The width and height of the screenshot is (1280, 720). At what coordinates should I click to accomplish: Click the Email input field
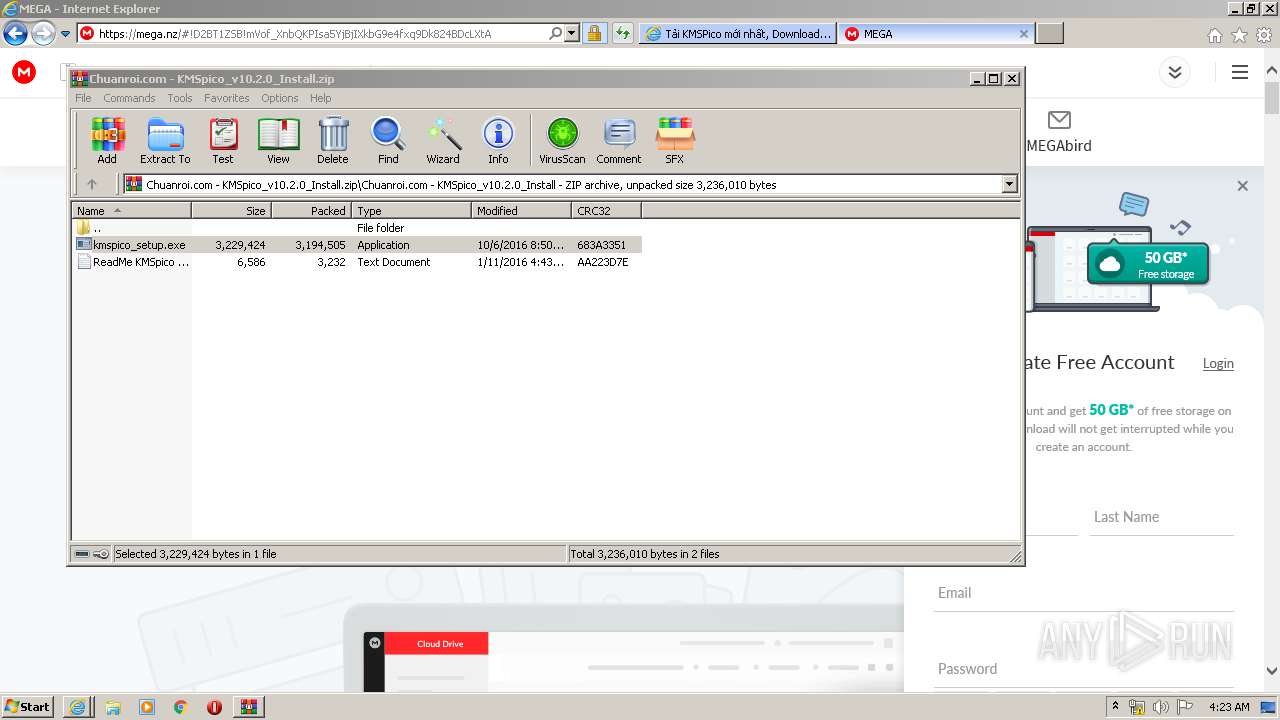pyautogui.click(x=1084, y=593)
